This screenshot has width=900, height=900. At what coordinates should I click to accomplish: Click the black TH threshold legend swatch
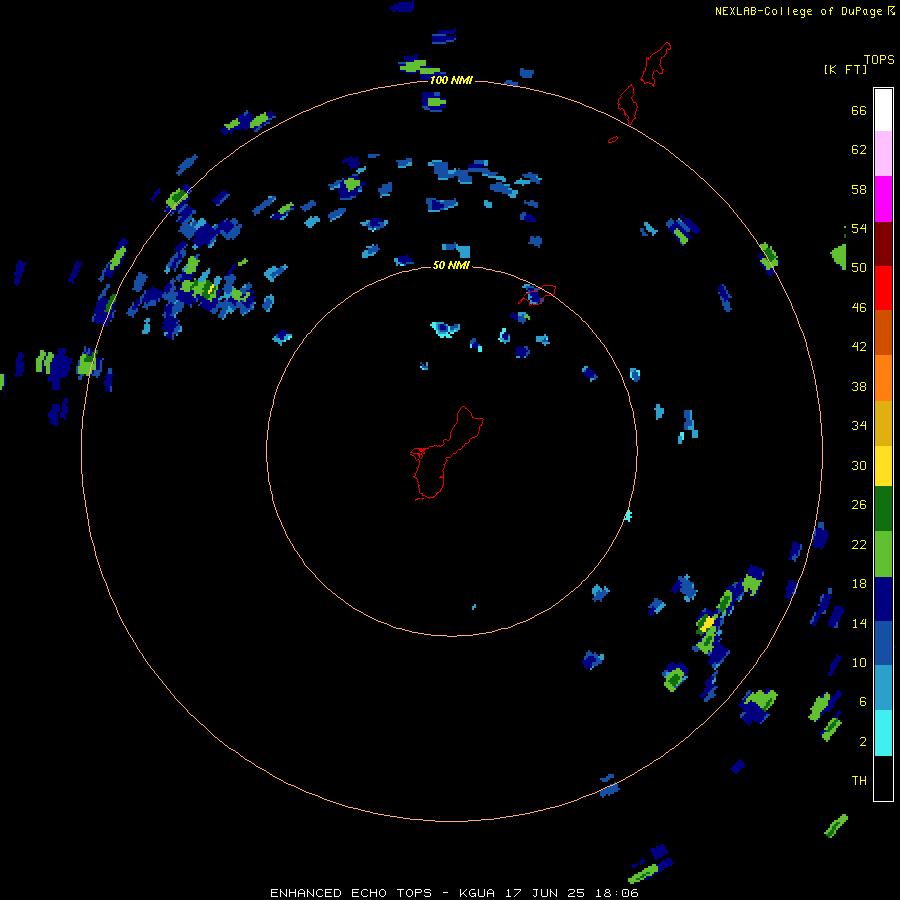tap(883, 778)
